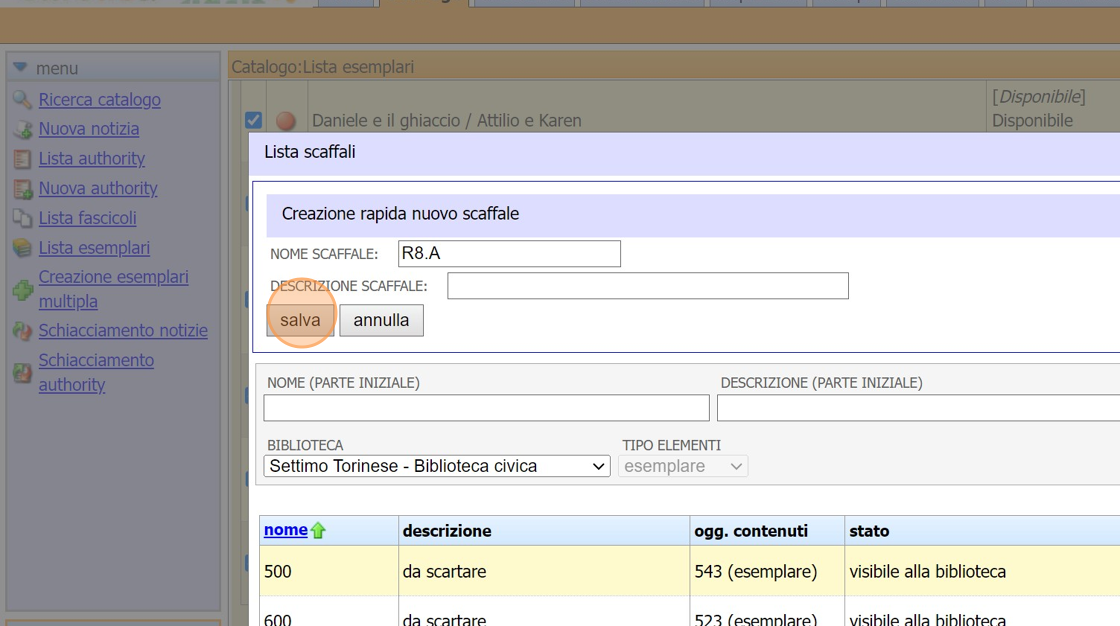Open the Biblioteca dropdown

click(x=437, y=466)
